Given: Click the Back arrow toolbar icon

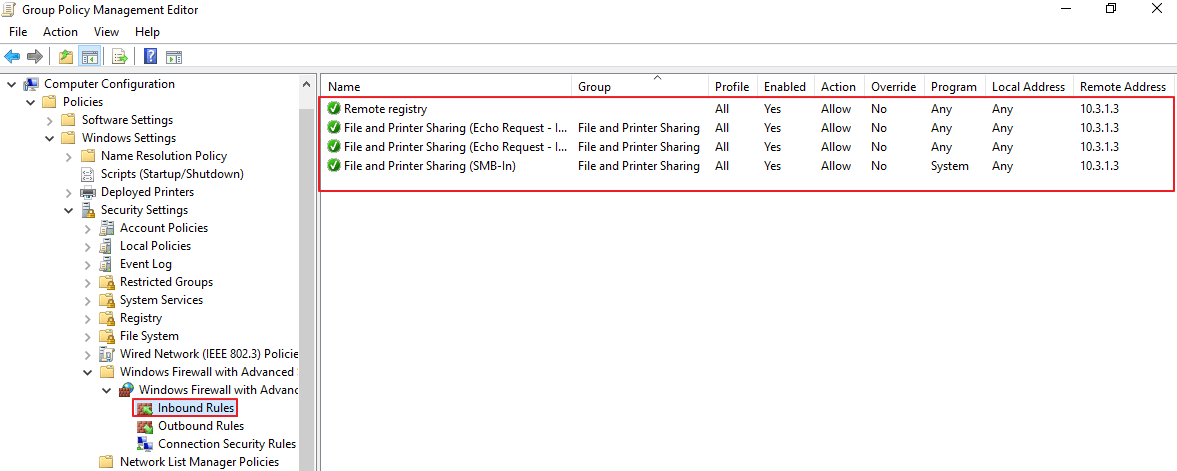Looking at the screenshot, I should (x=12, y=56).
